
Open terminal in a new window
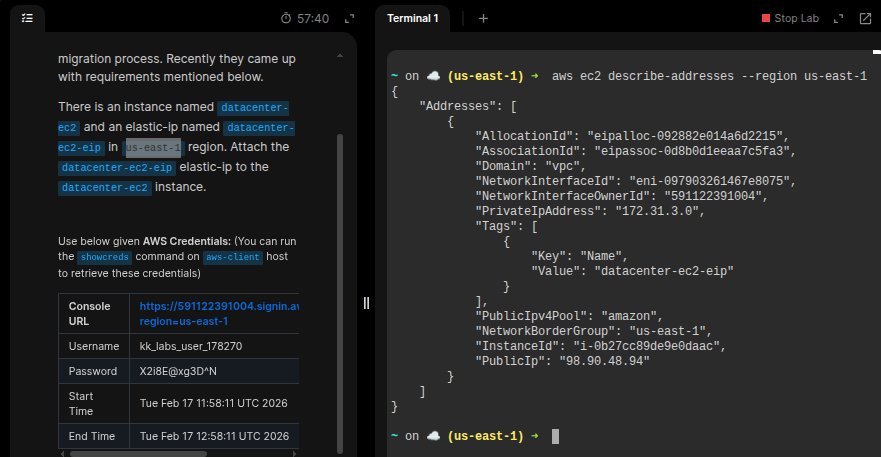tap(865, 18)
